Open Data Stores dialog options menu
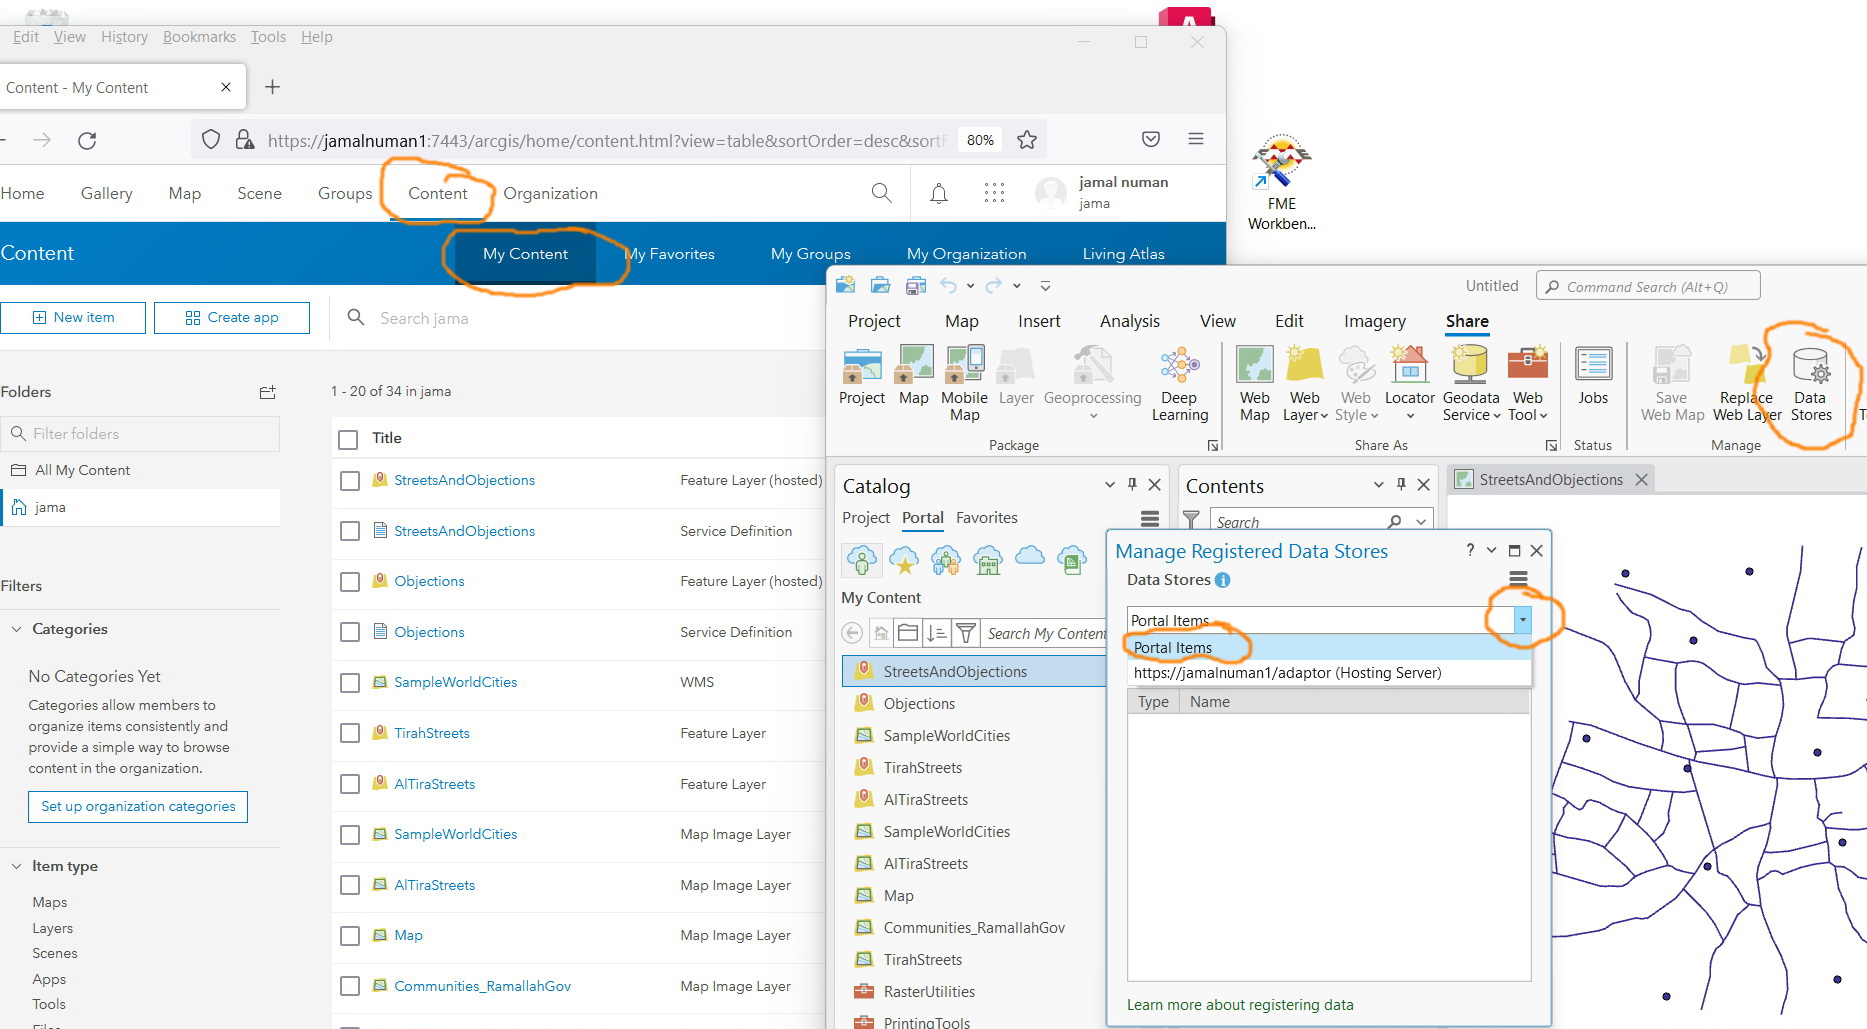 click(1518, 579)
